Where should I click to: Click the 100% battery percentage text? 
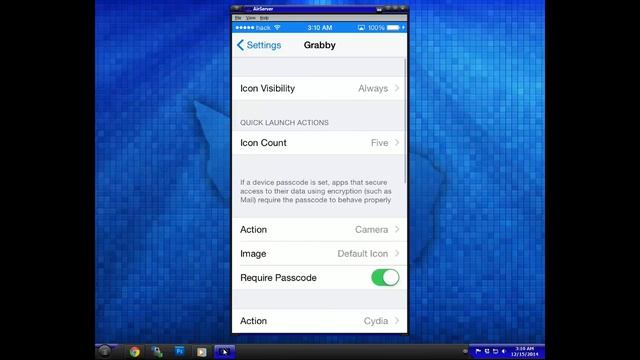pyautogui.click(x=376, y=28)
